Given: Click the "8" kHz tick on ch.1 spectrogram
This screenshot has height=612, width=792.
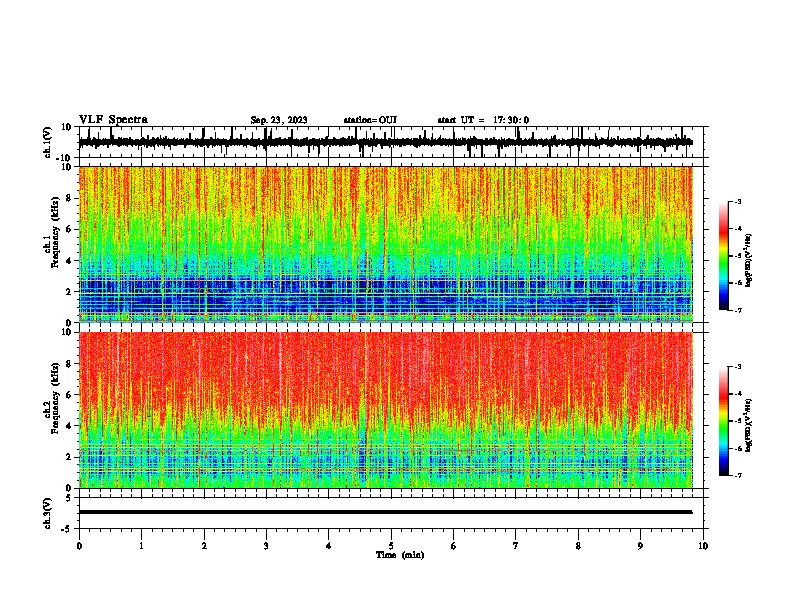Looking at the screenshot, I should click(x=69, y=198).
